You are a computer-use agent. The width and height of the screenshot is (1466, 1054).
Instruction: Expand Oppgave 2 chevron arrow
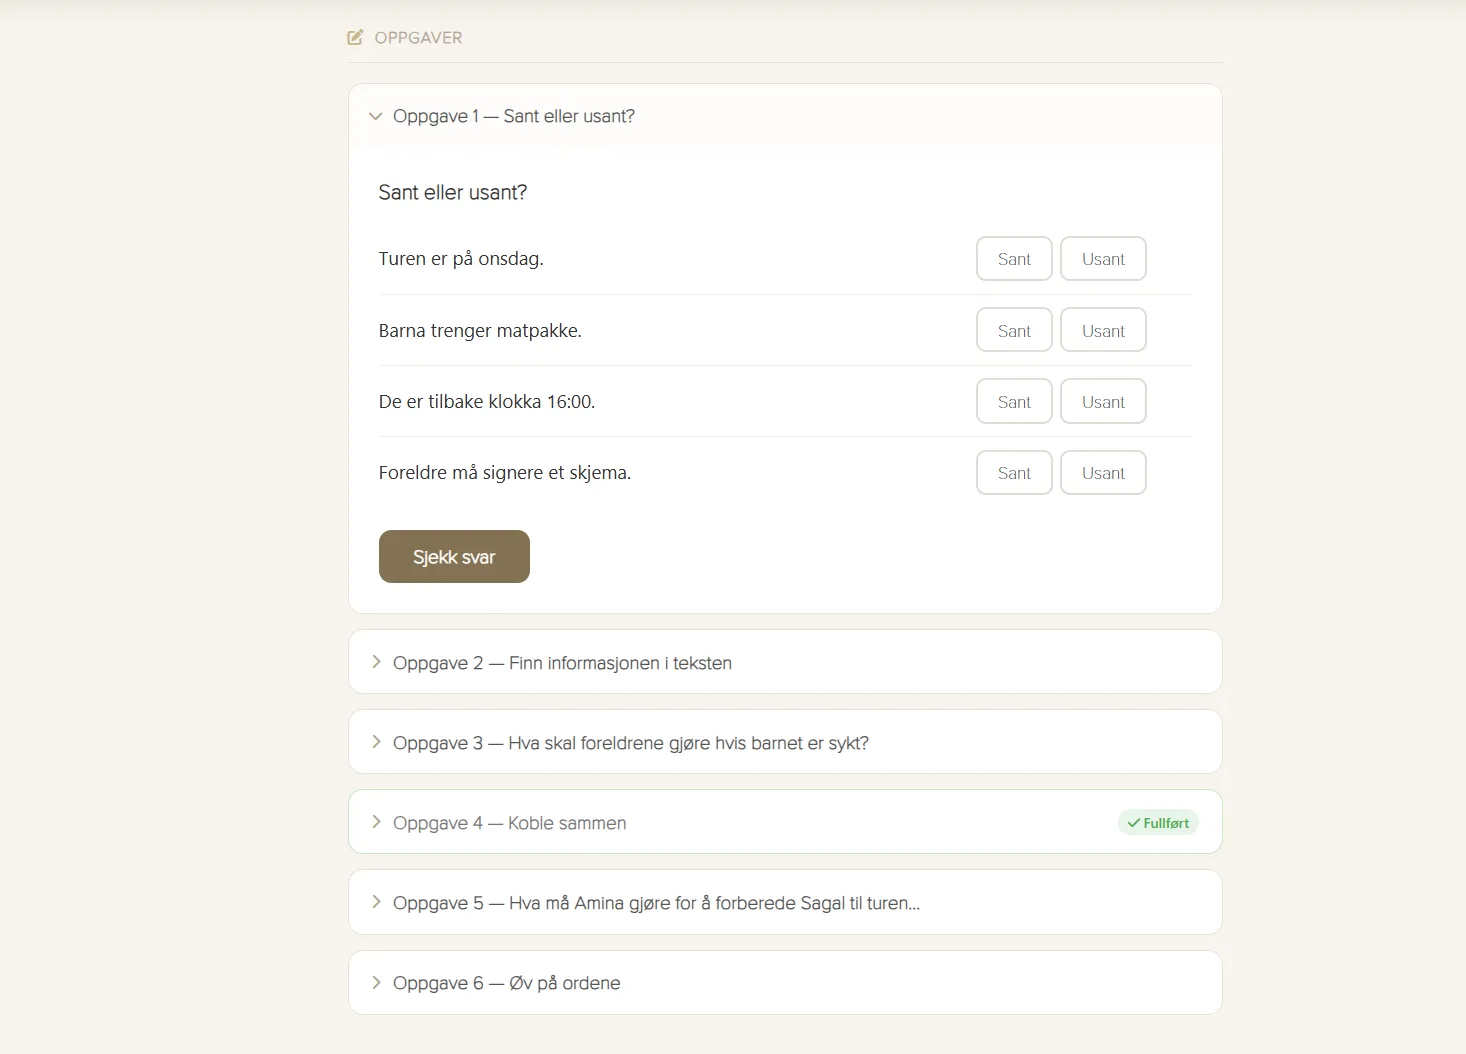(376, 662)
